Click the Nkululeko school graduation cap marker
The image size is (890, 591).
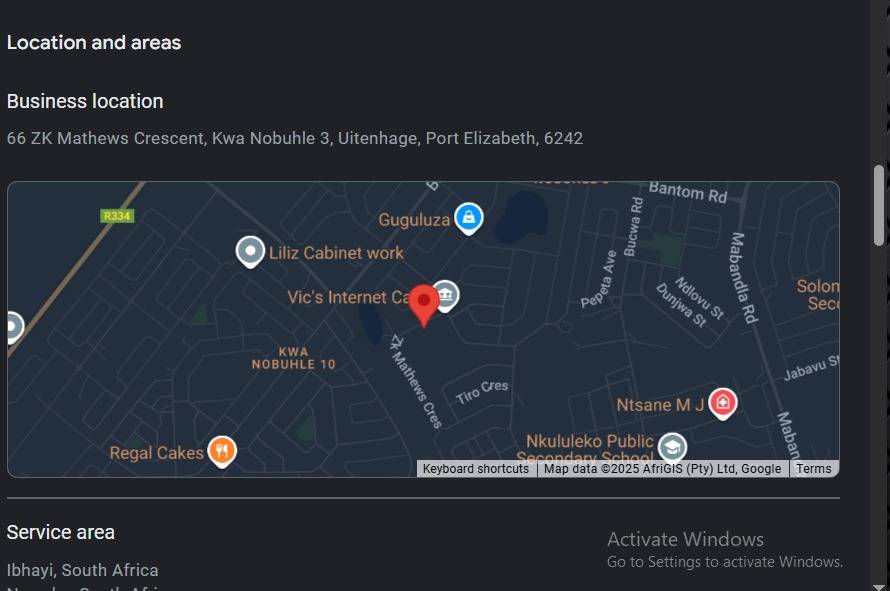675,447
